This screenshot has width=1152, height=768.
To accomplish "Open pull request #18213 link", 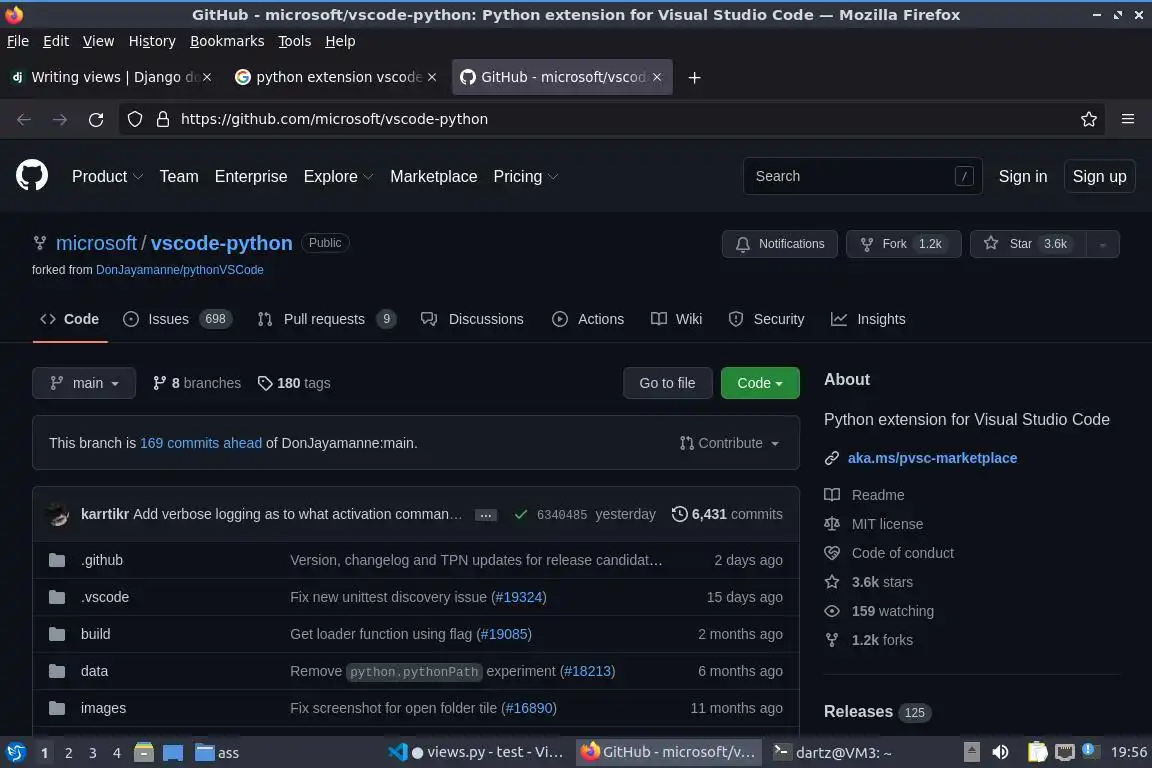I will point(588,671).
